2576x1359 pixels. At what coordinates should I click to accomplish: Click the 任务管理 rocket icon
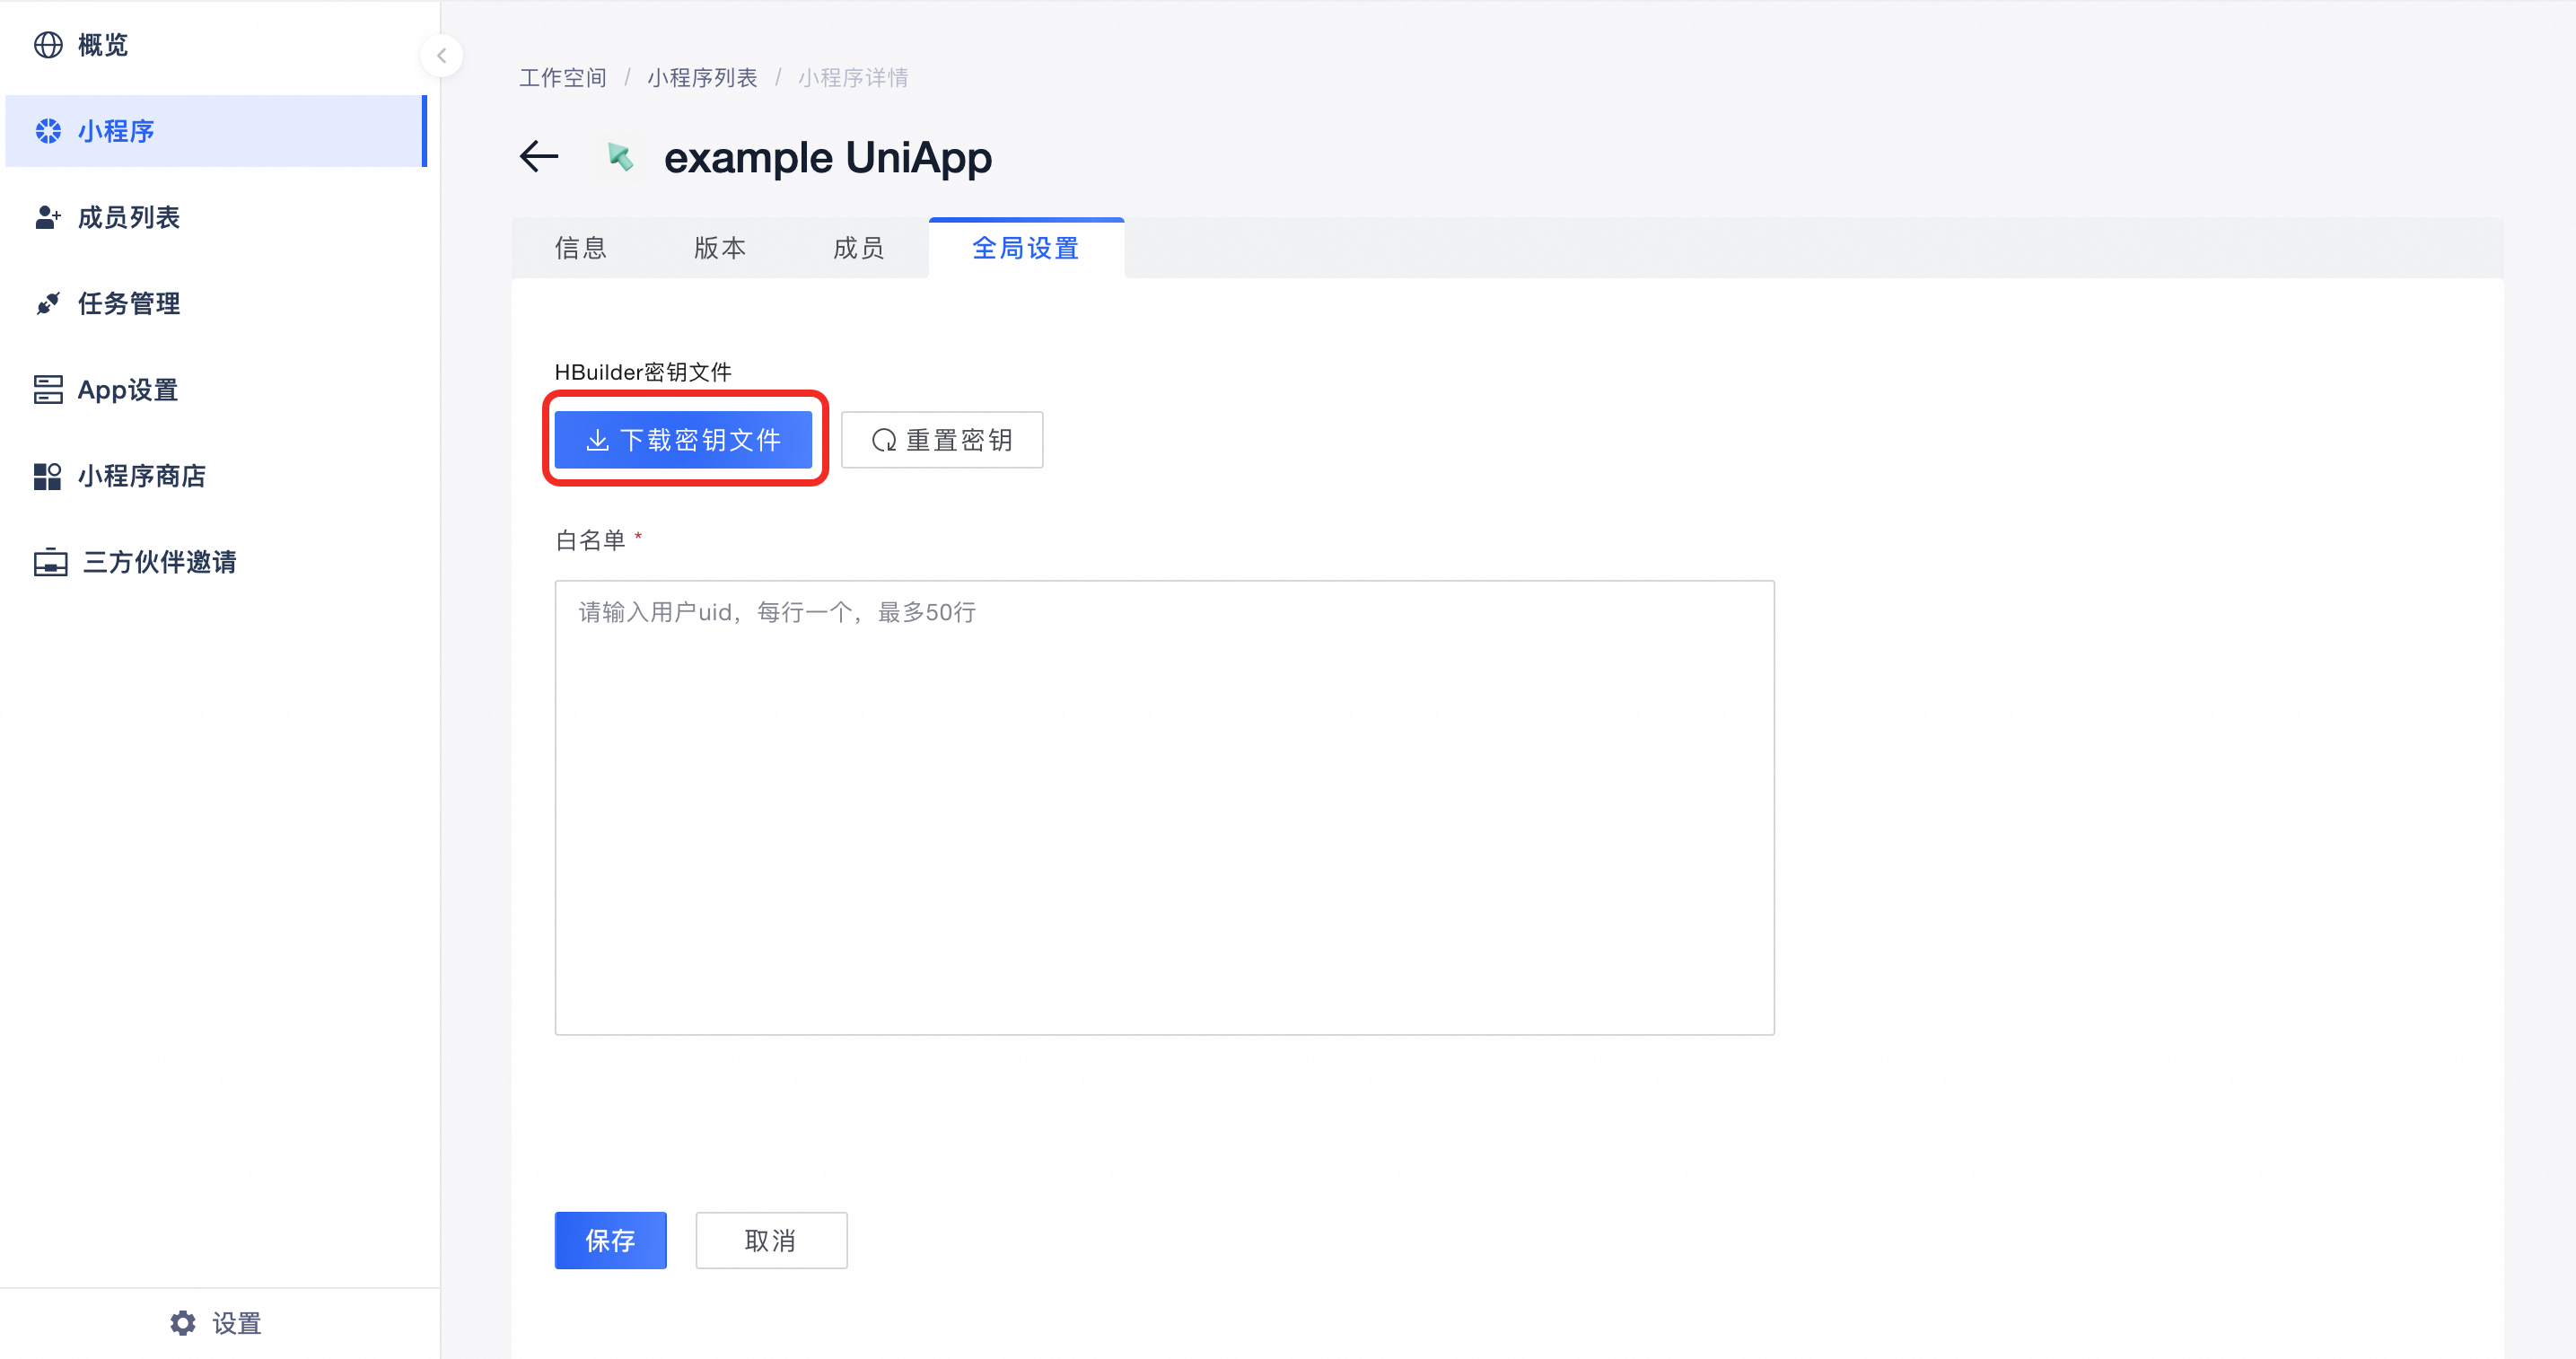click(48, 303)
